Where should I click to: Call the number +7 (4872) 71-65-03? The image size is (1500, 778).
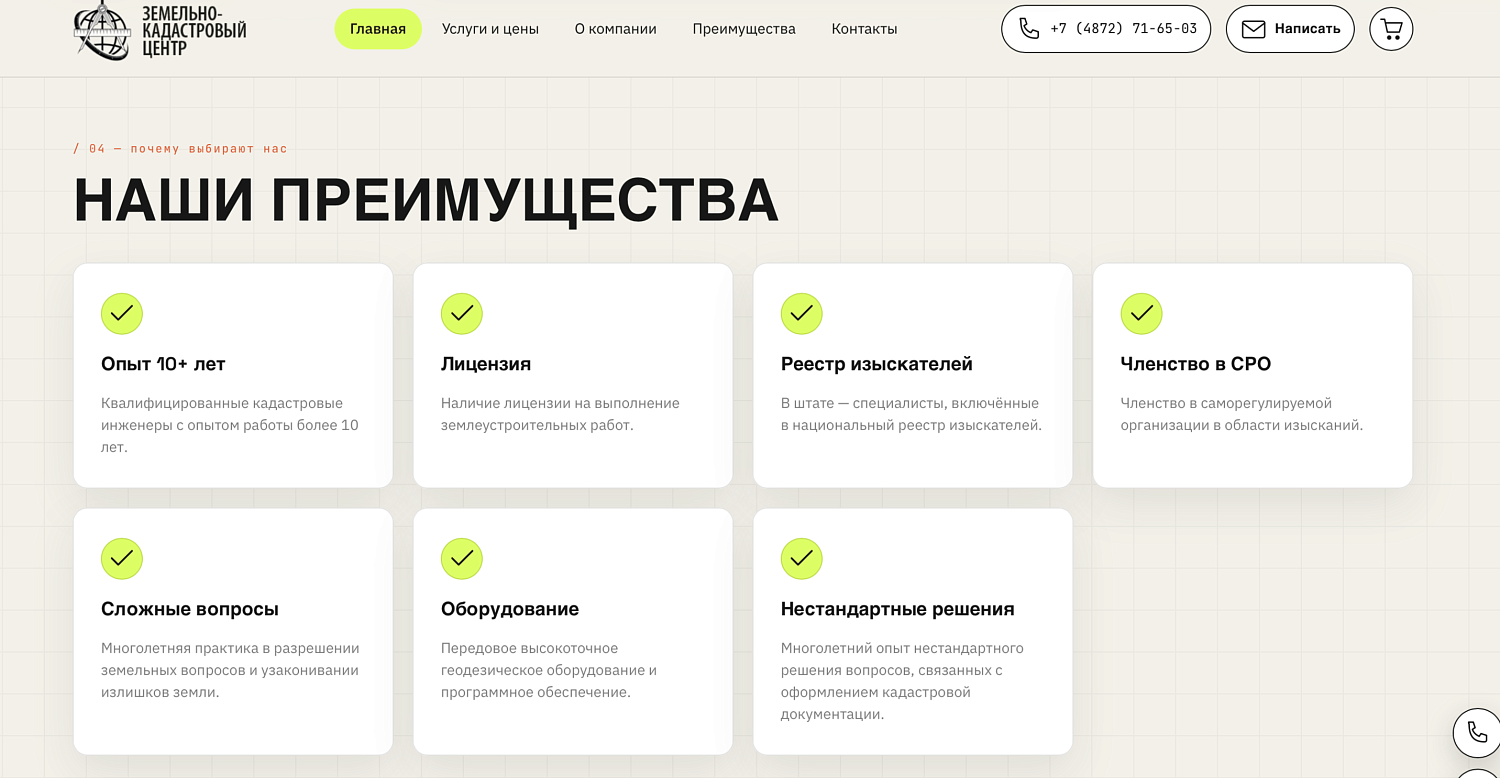(x=1106, y=29)
